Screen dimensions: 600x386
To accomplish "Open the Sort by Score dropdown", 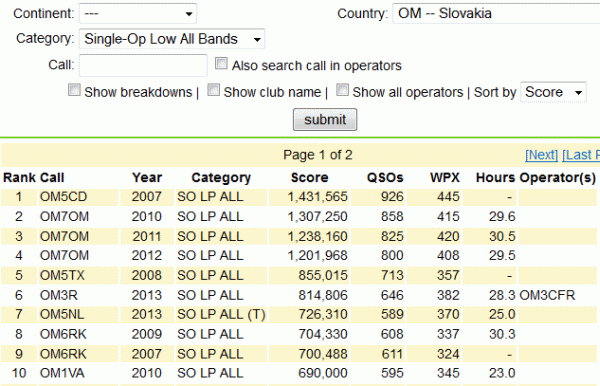I will (x=553, y=92).
